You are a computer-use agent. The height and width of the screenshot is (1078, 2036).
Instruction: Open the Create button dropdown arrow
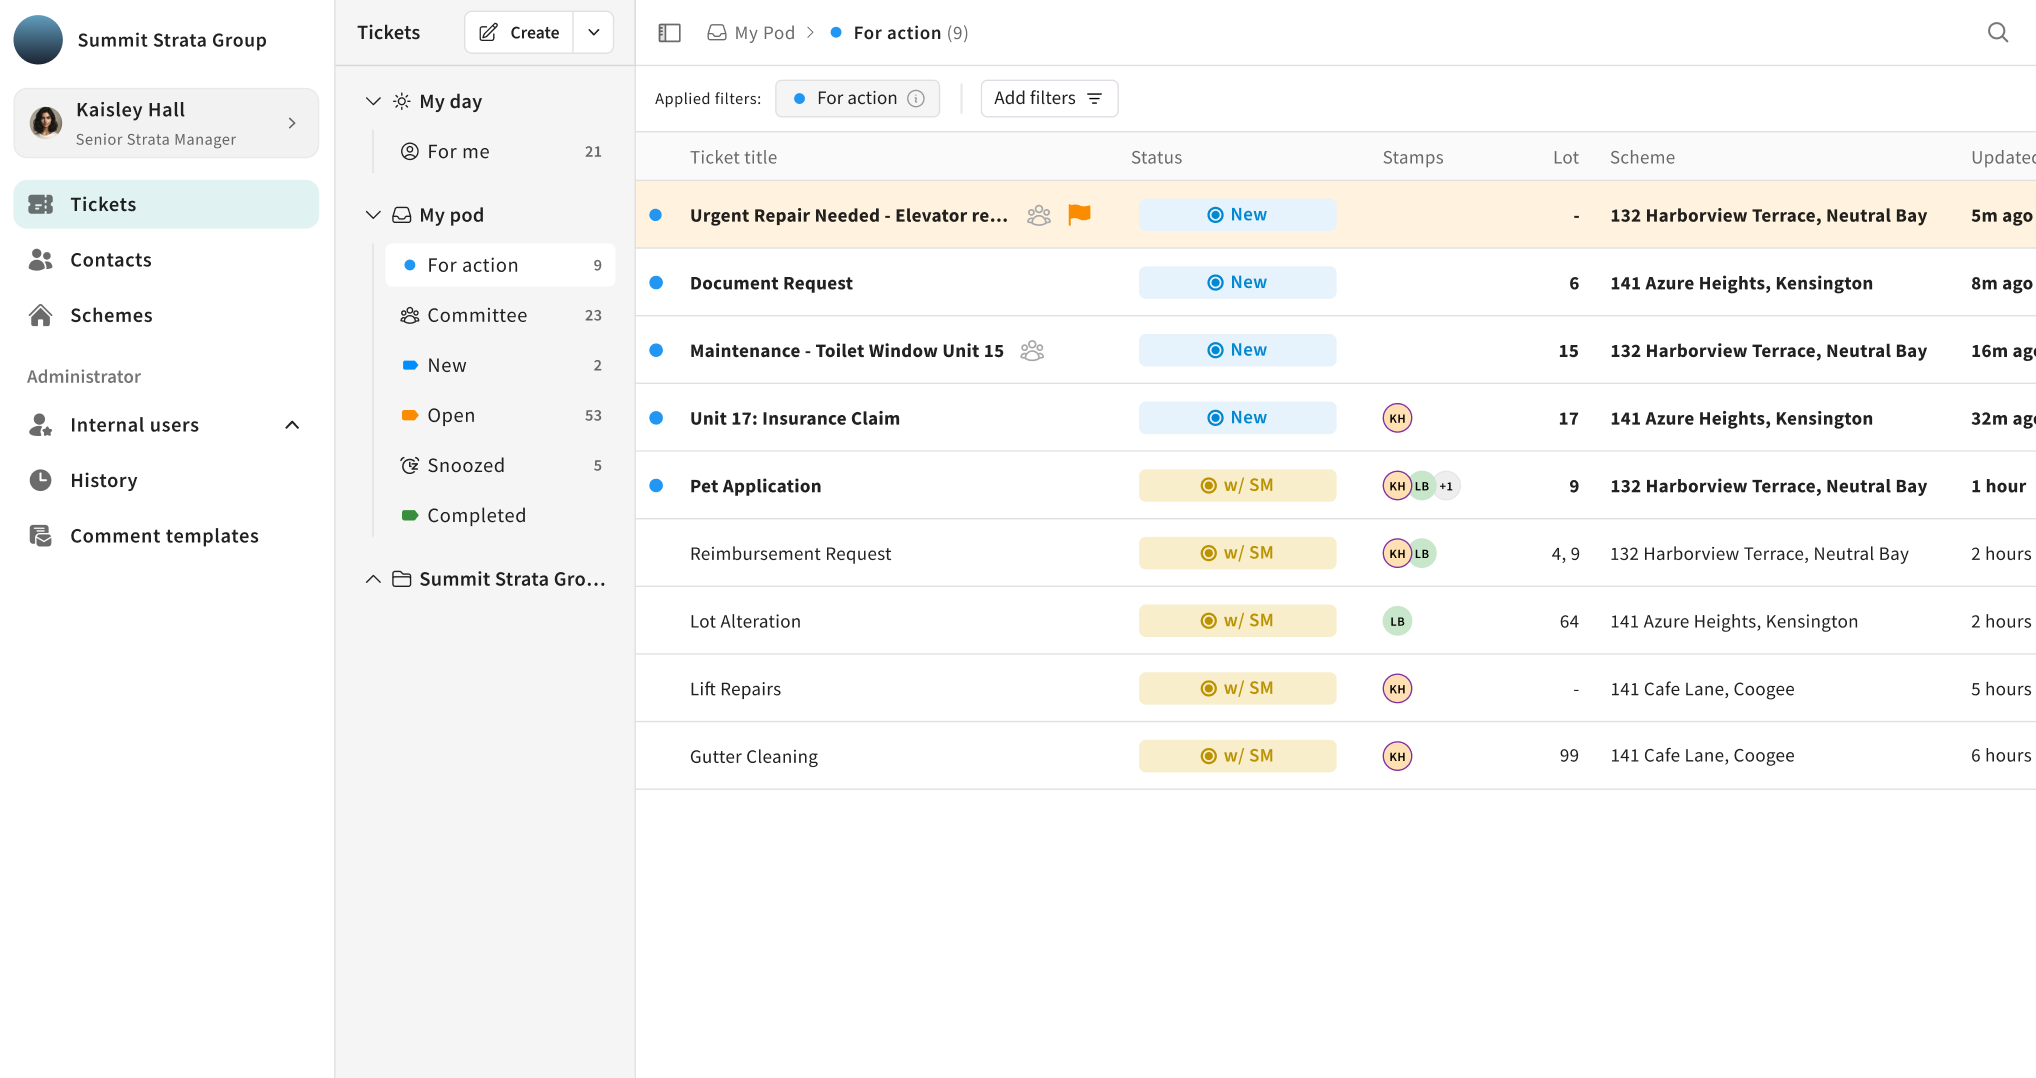pos(594,33)
